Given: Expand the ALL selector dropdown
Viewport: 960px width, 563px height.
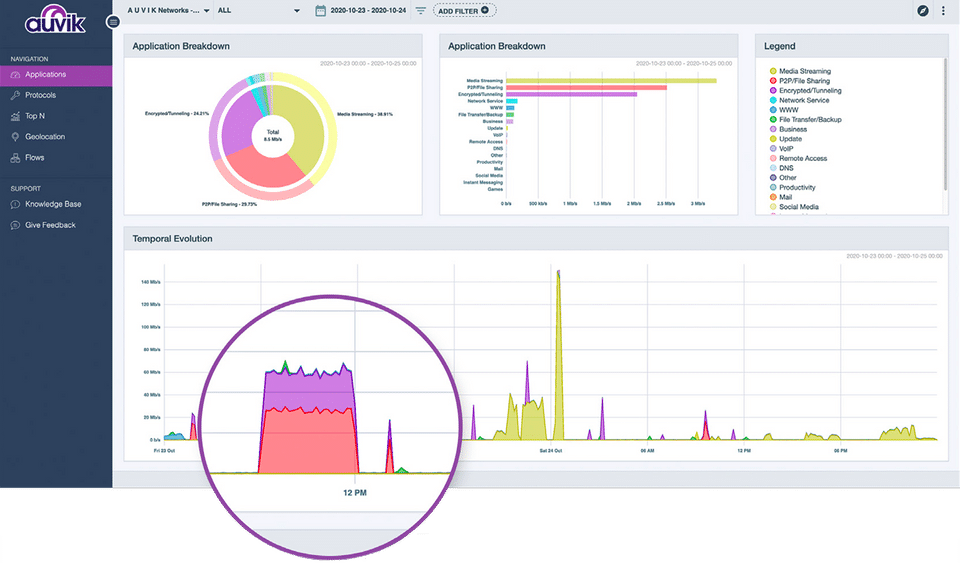Looking at the screenshot, I should [x=258, y=11].
